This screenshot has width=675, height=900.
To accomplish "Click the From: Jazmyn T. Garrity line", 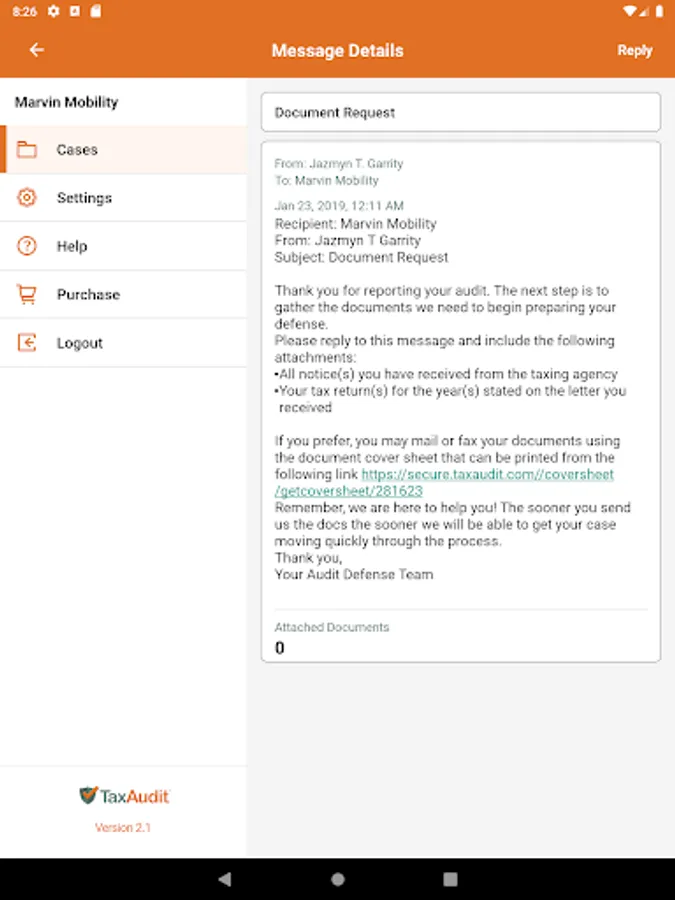I will (339, 164).
